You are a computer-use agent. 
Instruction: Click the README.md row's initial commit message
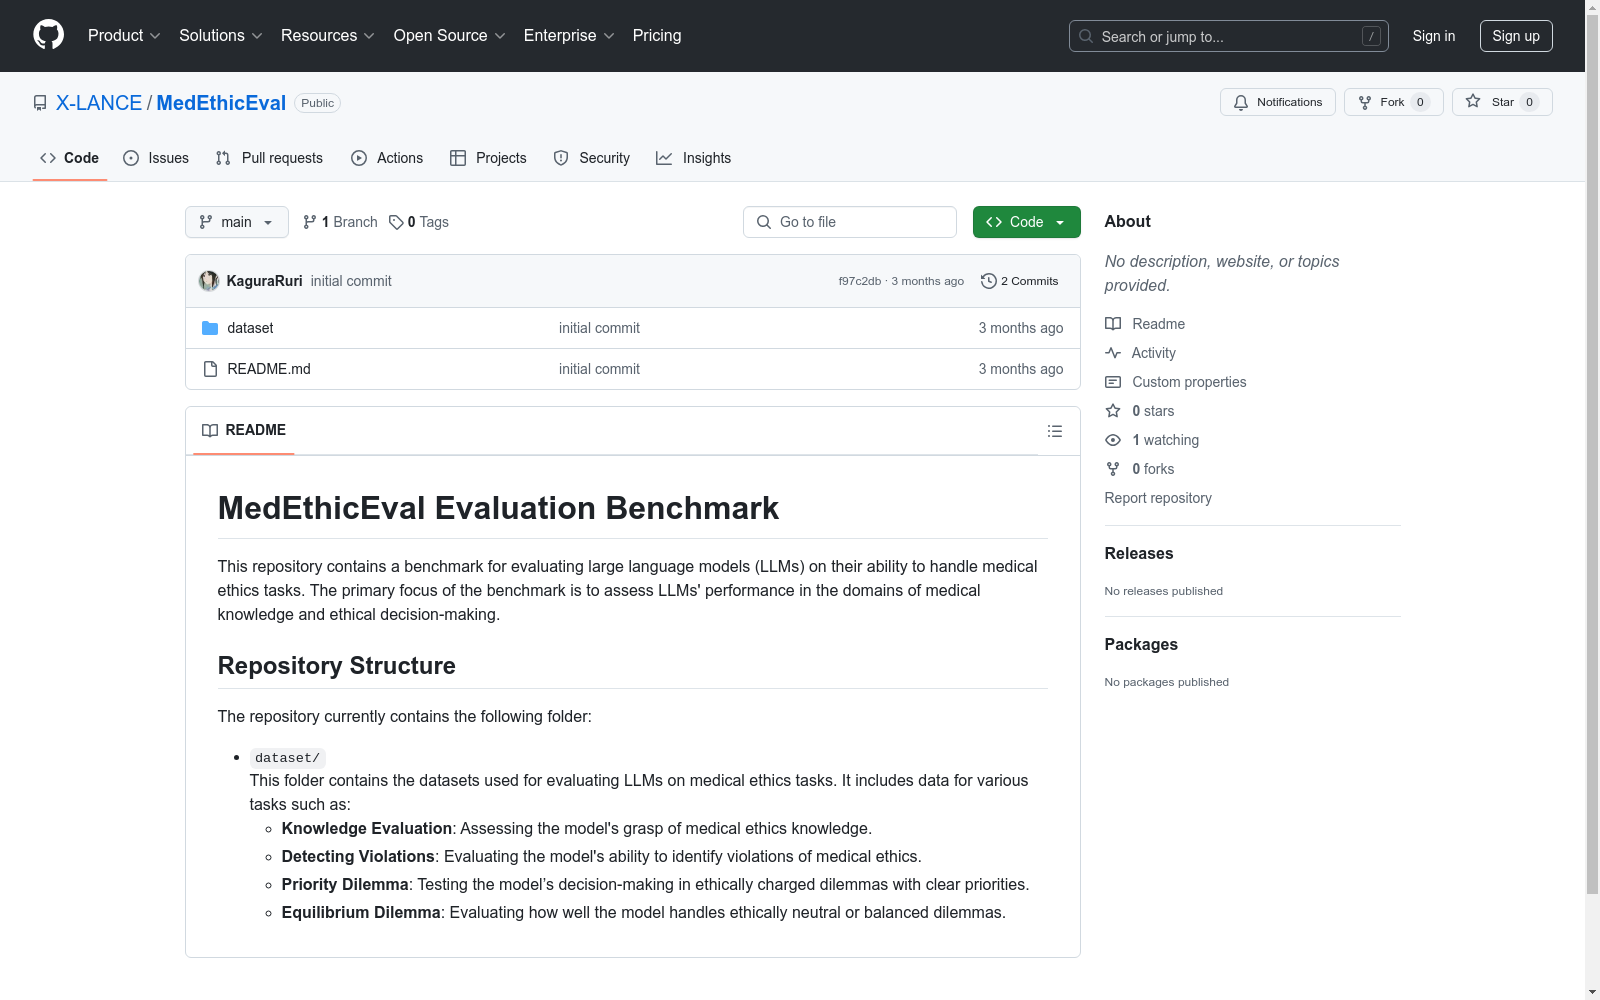[599, 369]
